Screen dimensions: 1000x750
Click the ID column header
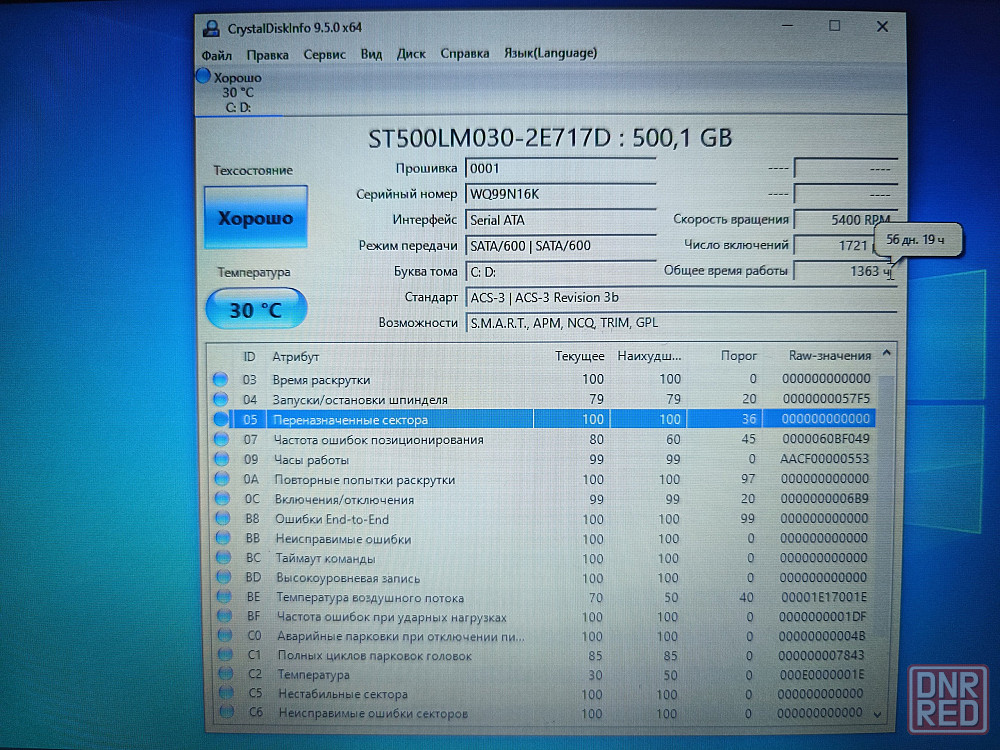[x=249, y=357]
